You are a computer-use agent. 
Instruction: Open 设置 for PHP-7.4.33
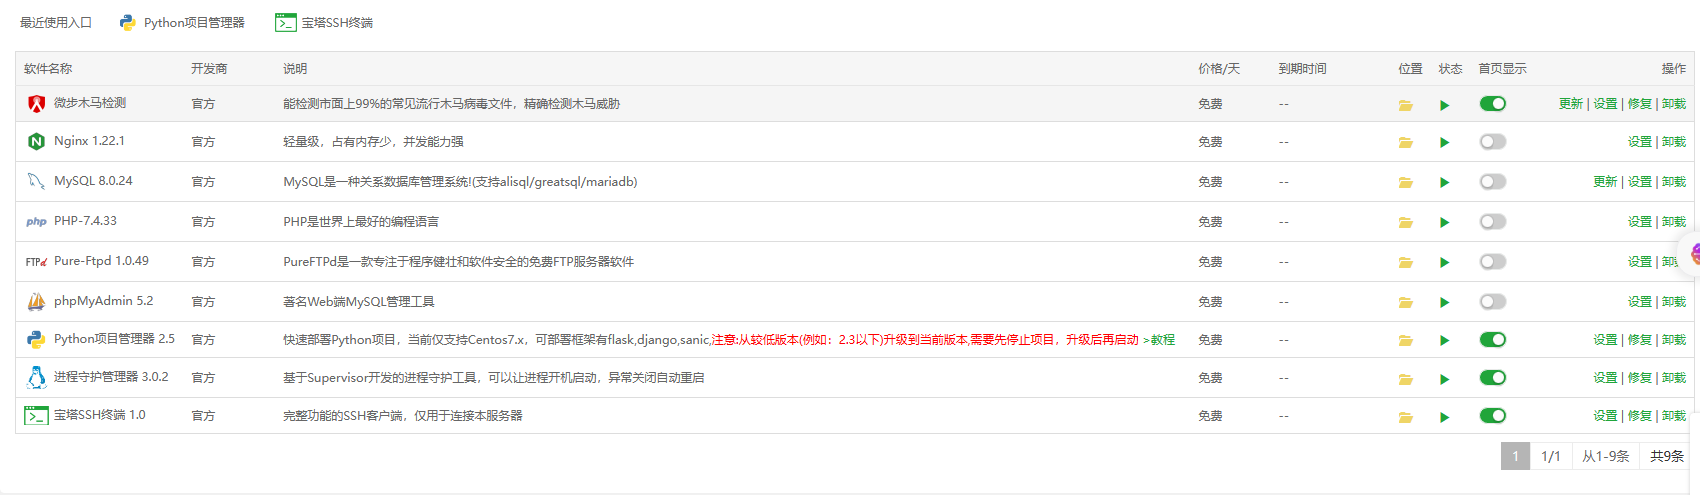(1640, 222)
